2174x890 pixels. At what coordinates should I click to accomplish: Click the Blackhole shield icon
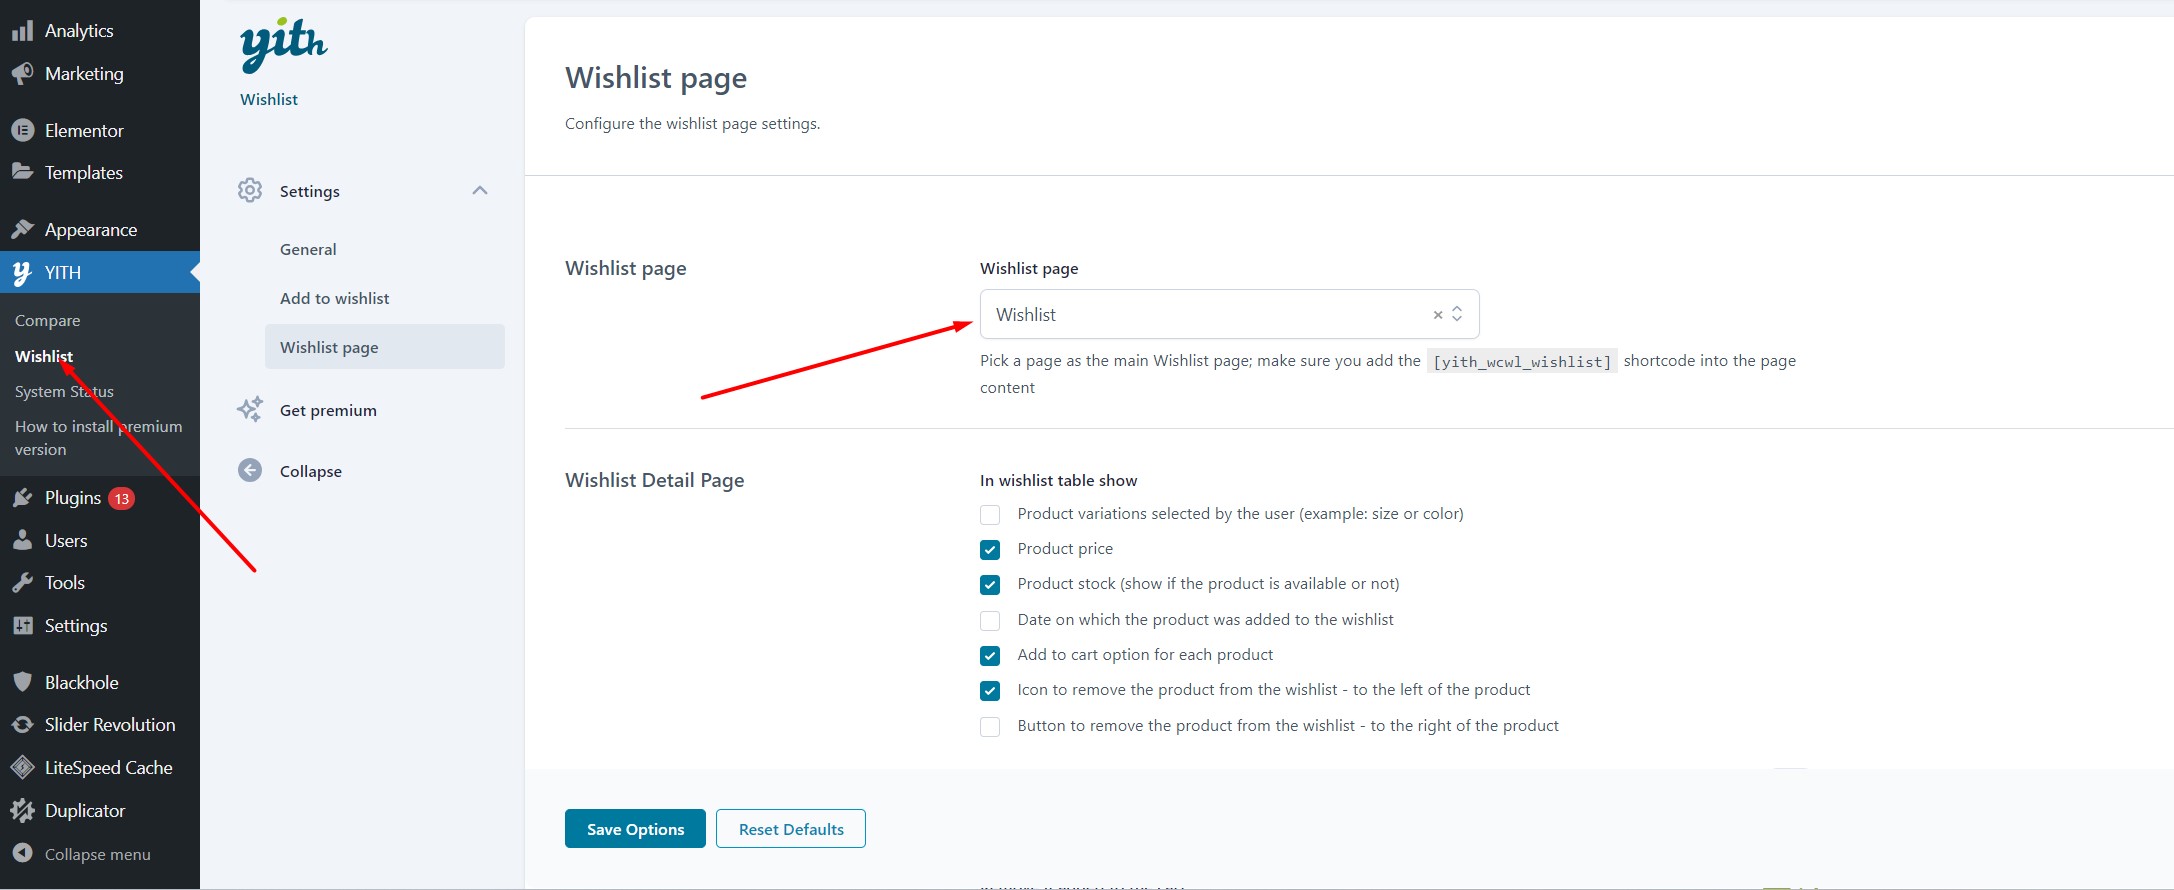(22, 683)
